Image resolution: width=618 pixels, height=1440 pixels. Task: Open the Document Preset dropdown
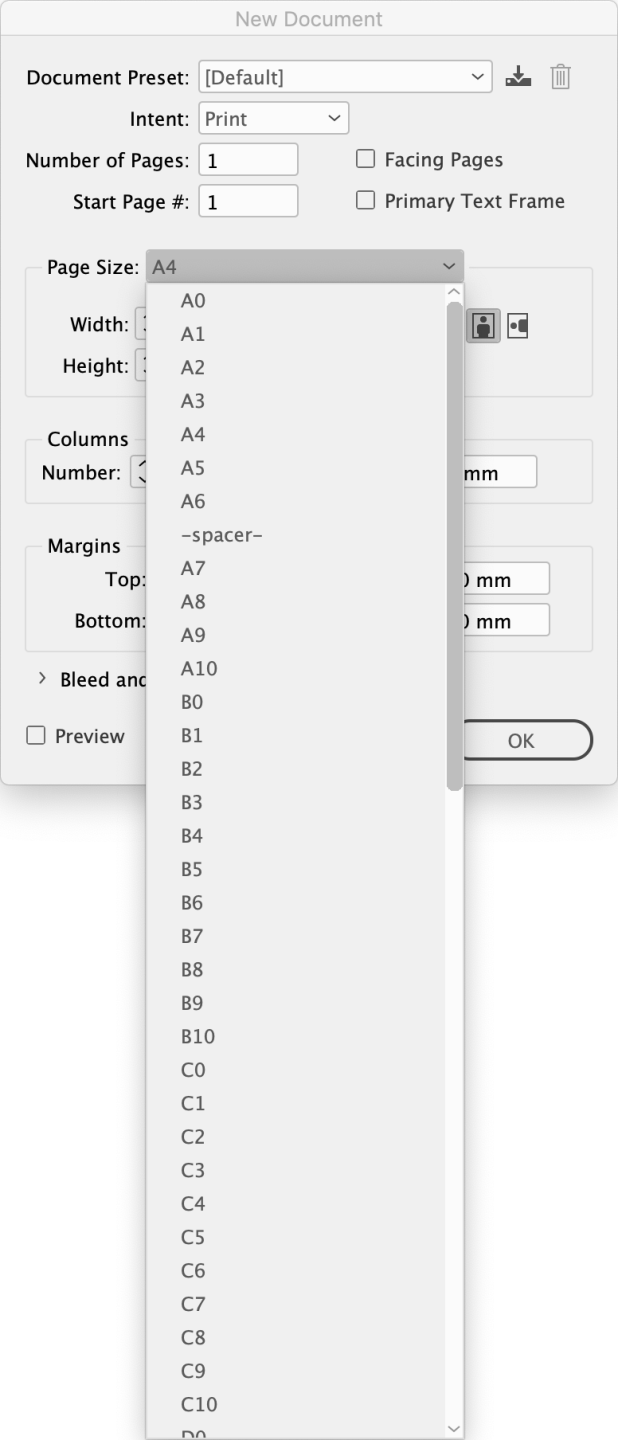pos(345,76)
